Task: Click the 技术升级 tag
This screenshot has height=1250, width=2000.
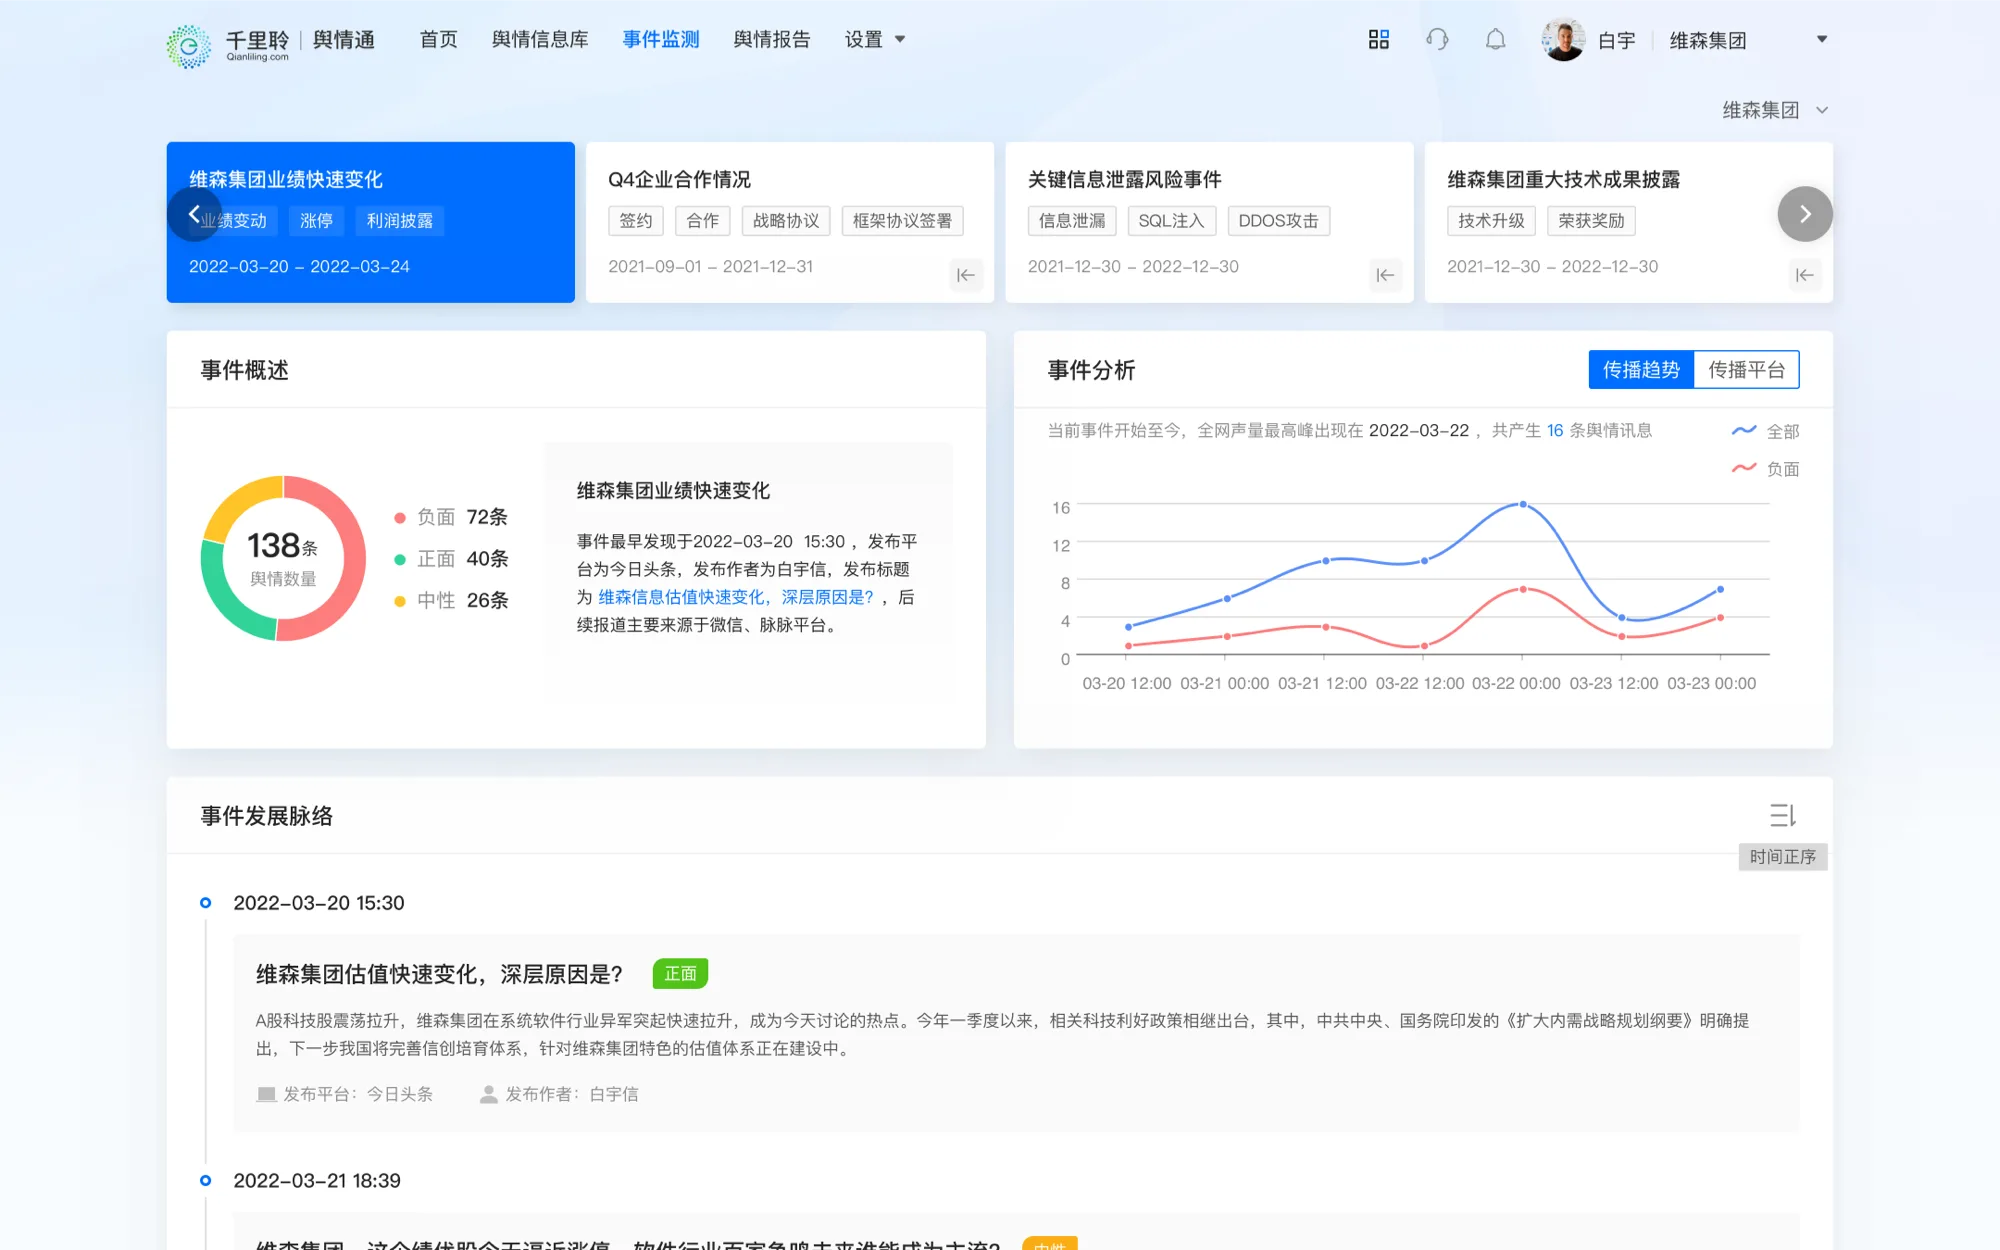Action: click(1491, 221)
